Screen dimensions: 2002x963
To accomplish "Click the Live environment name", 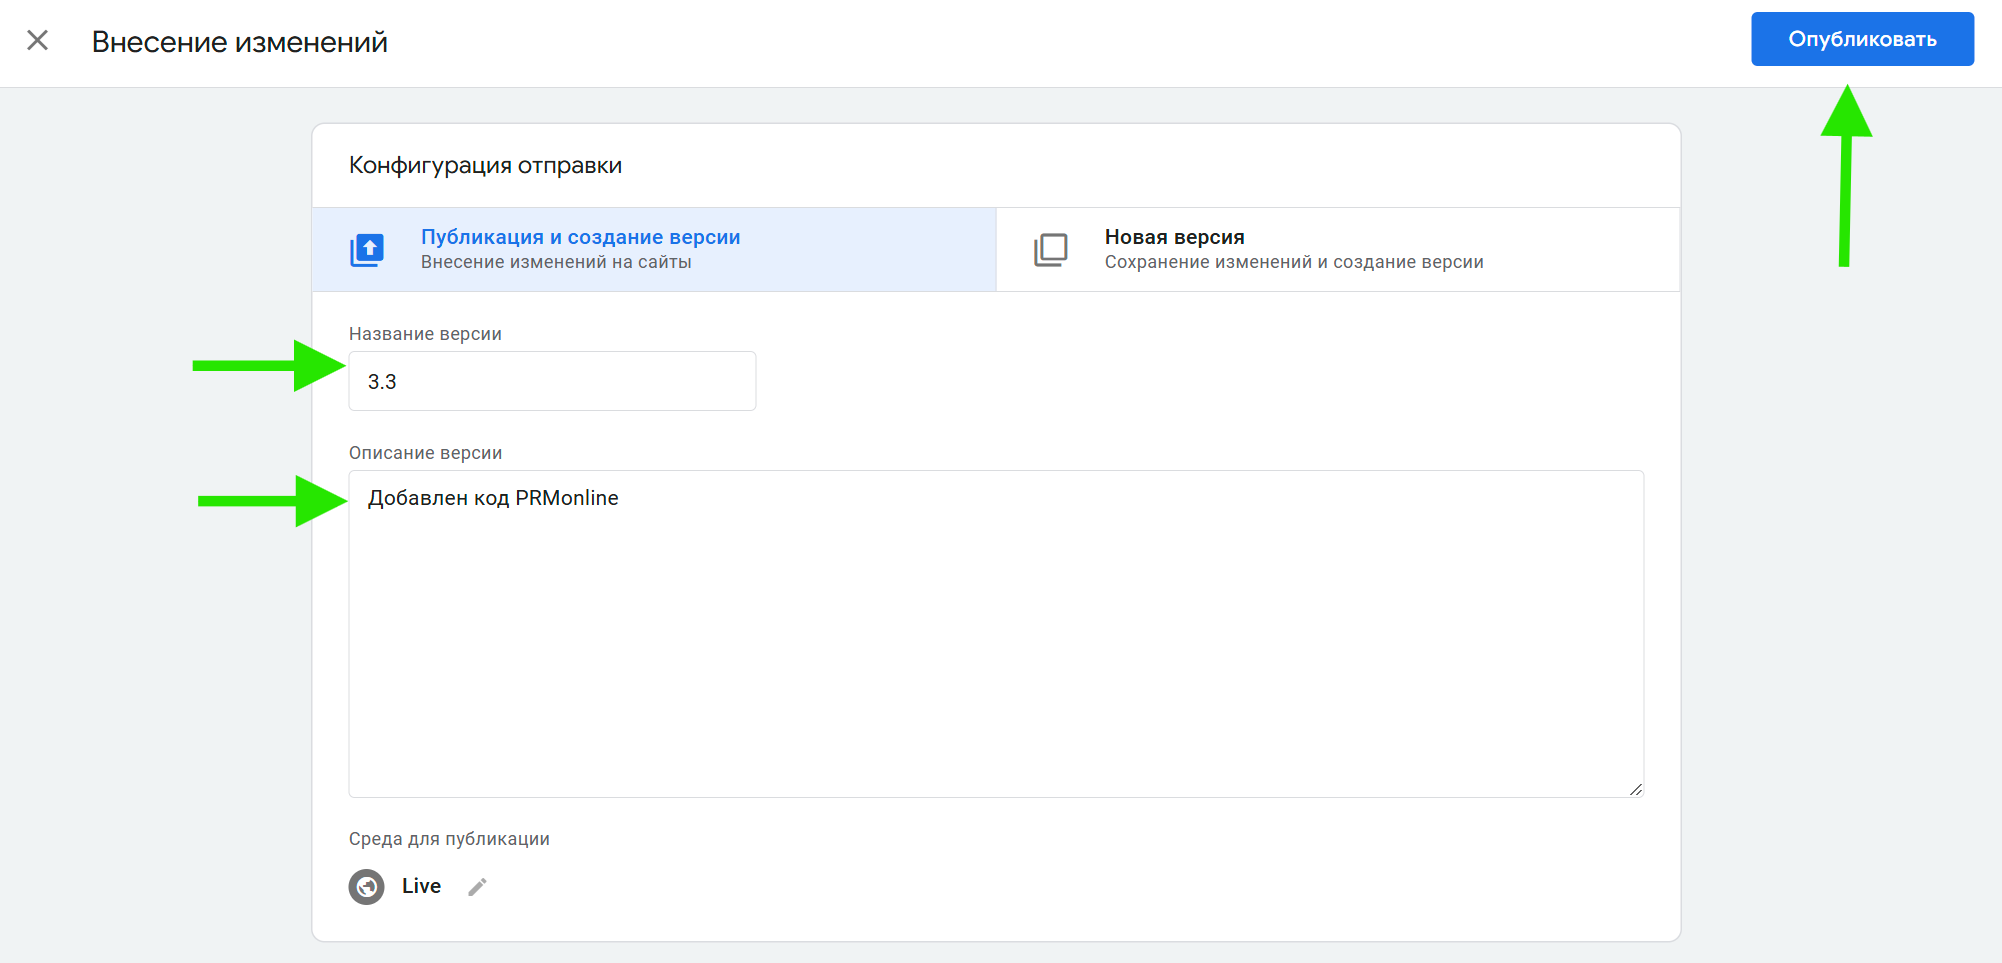I will 421,886.
